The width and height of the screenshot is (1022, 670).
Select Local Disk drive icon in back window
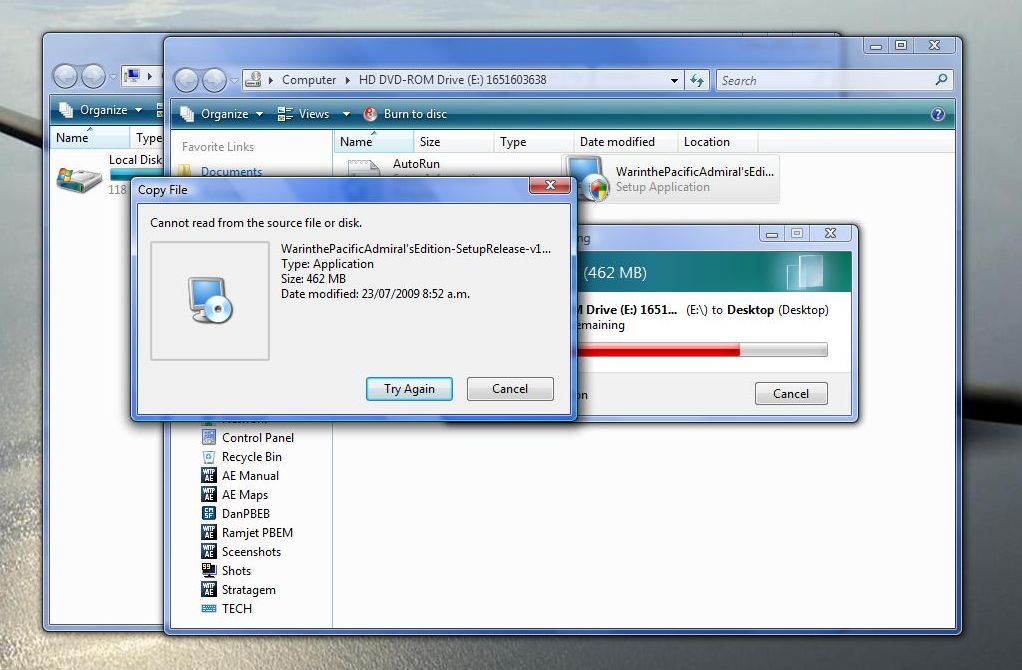pos(79,179)
